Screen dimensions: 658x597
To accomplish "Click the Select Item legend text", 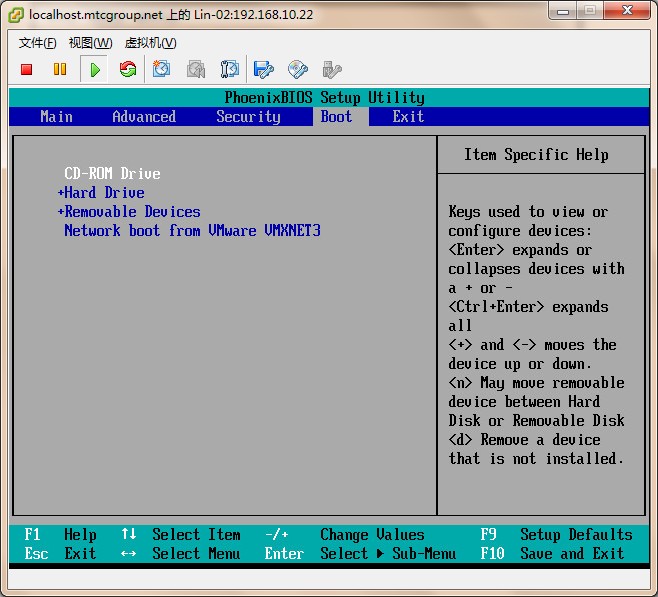I will coord(196,534).
